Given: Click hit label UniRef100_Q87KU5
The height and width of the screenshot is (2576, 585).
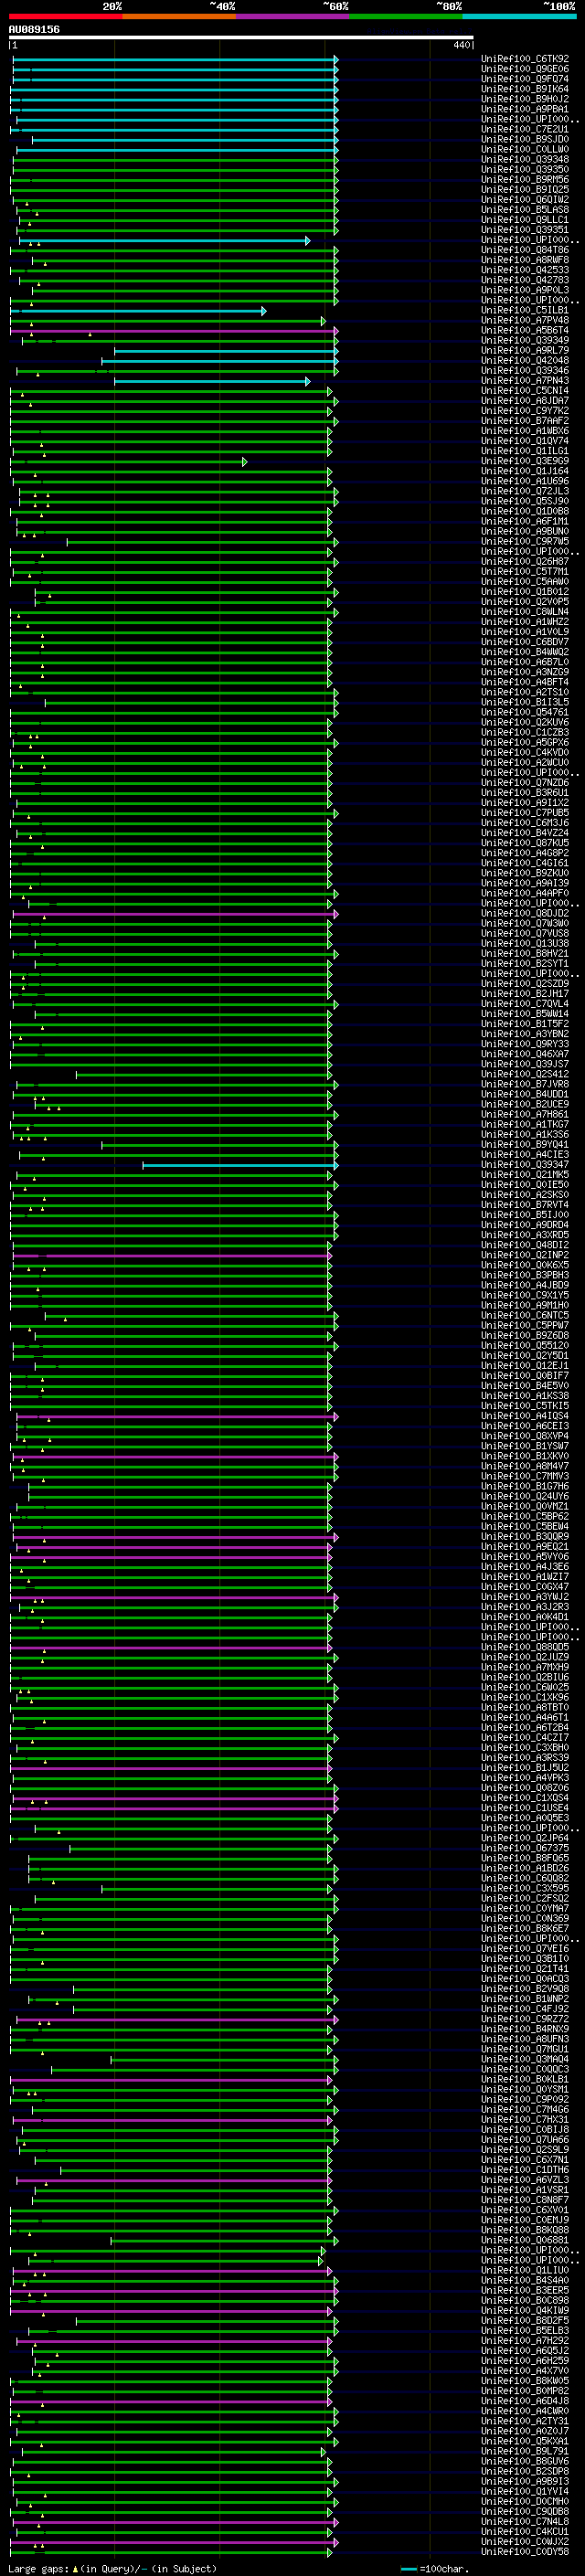Looking at the screenshot, I should [525, 843].
